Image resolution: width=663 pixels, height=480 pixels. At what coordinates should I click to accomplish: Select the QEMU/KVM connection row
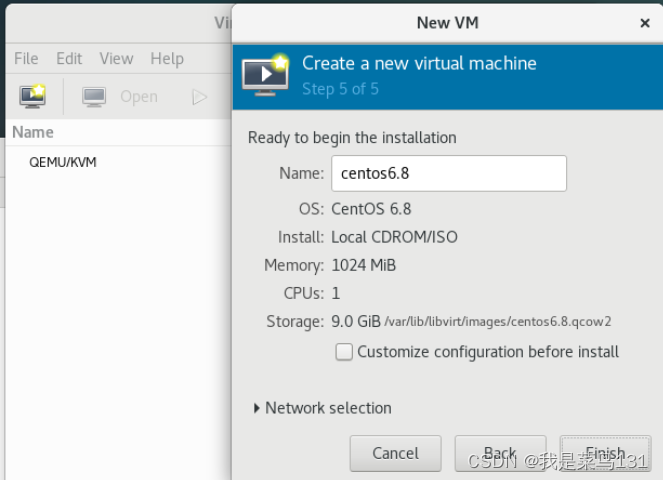click(118, 162)
